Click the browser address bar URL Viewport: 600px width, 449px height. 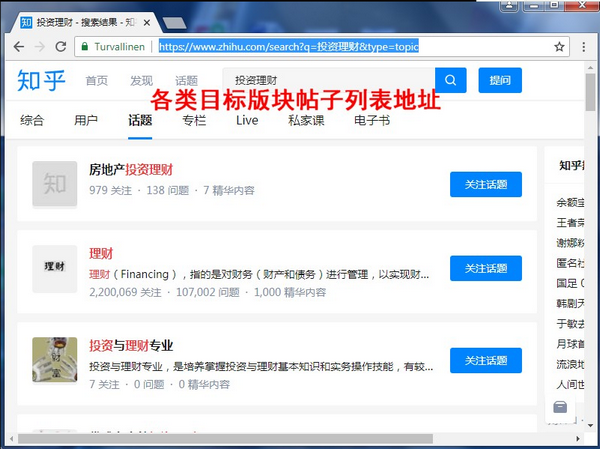(x=289, y=47)
